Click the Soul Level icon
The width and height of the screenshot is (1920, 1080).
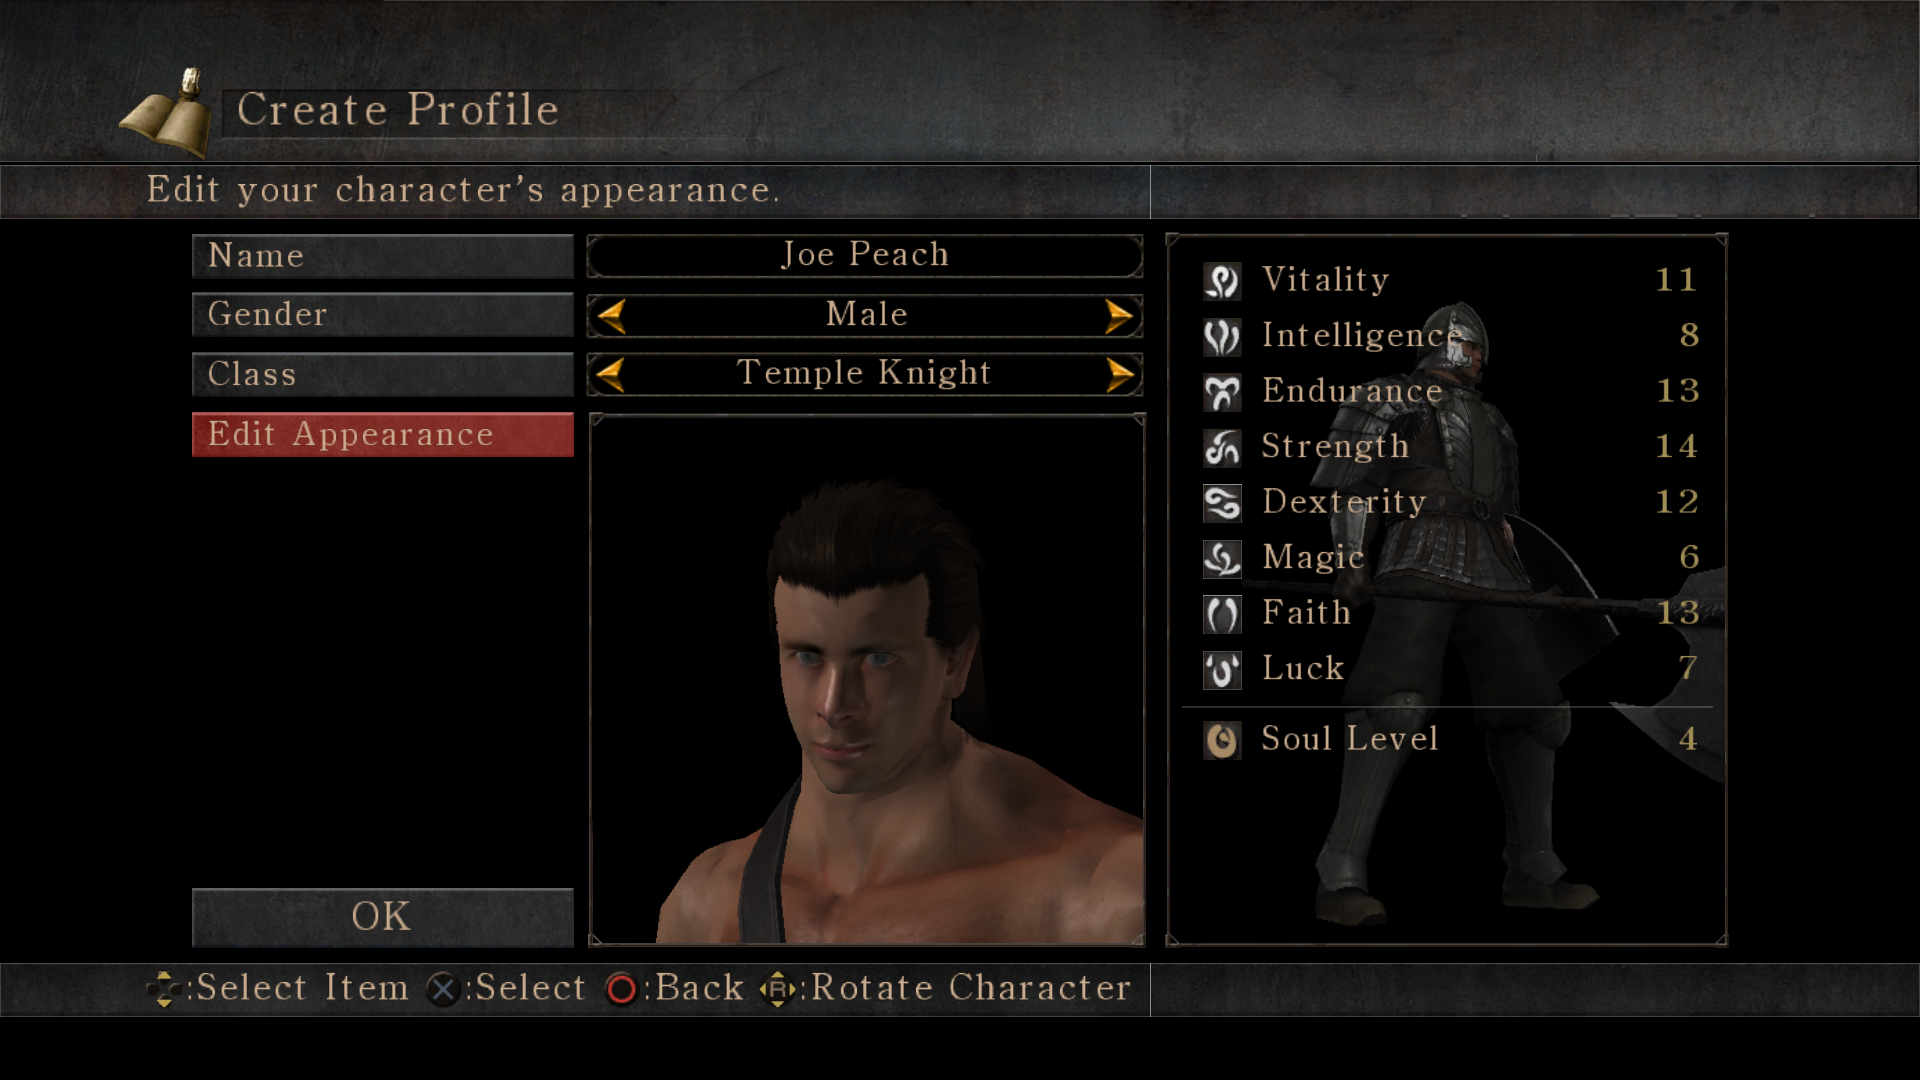(x=1221, y=741)
